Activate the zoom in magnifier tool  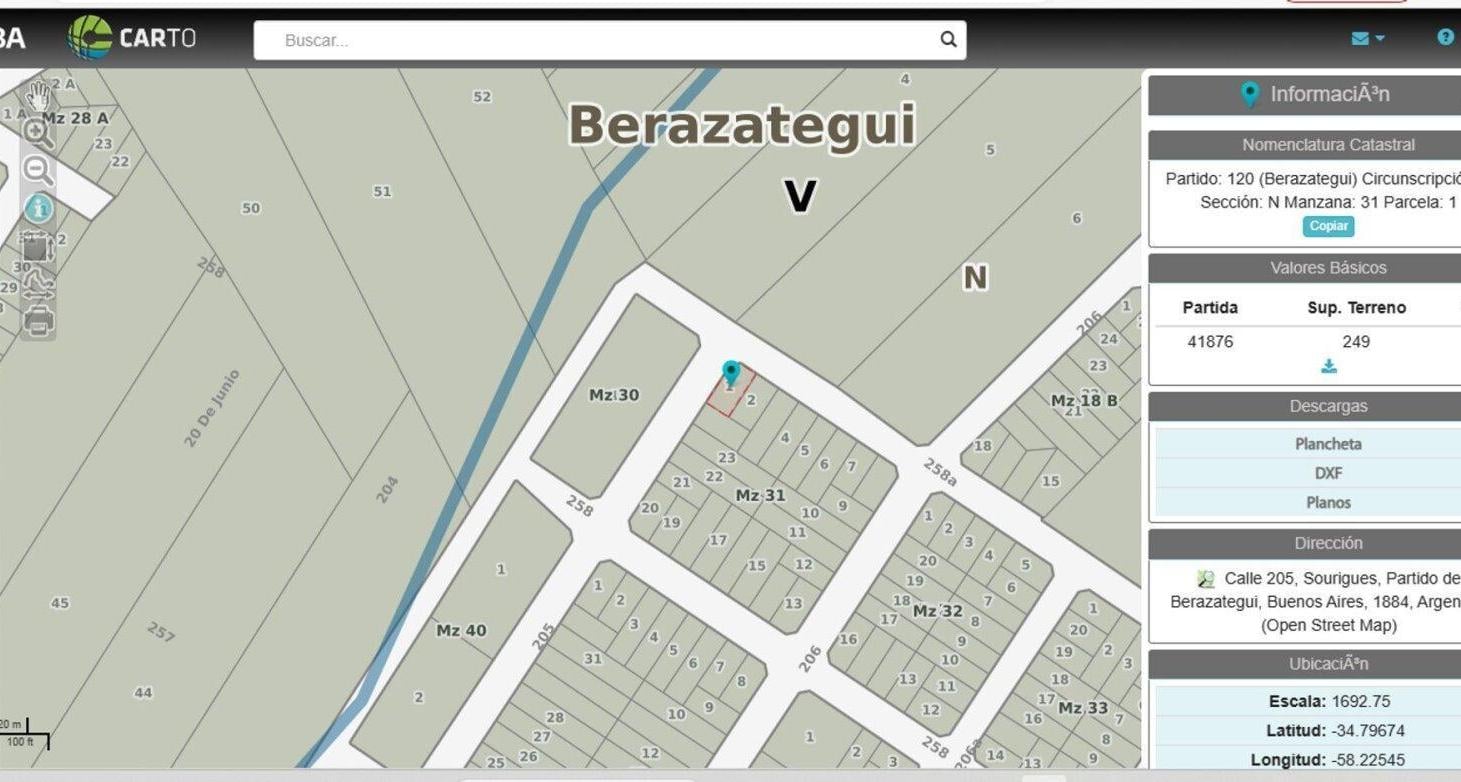coord(38,133)
